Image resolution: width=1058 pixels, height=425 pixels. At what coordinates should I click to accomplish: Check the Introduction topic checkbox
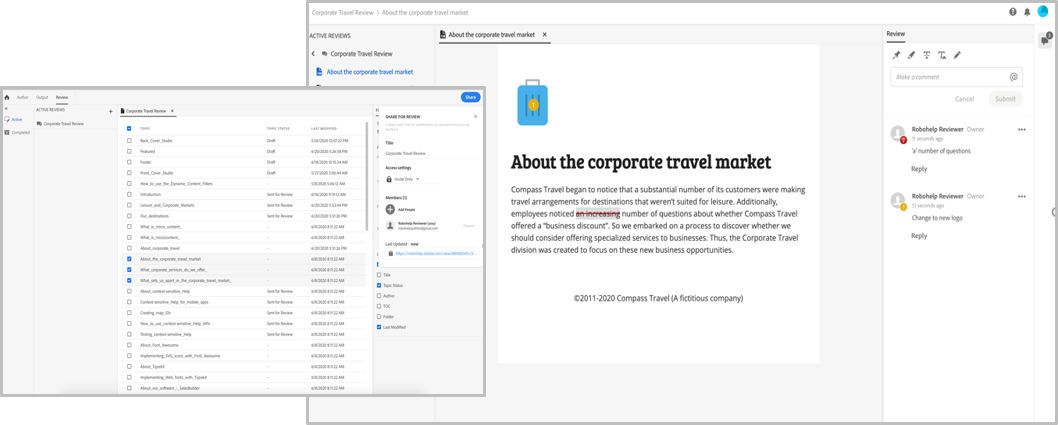point(129,194)
